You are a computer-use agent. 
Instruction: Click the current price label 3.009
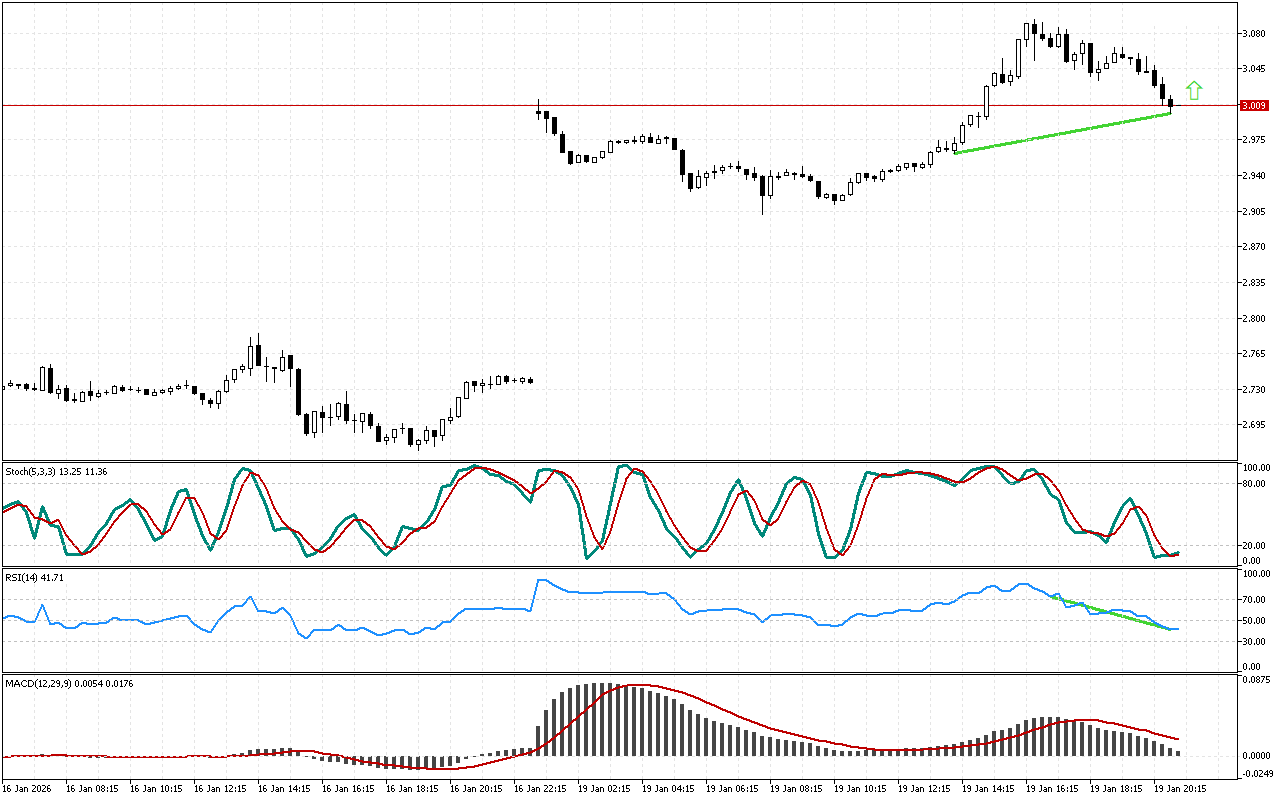coord(1254,105)
